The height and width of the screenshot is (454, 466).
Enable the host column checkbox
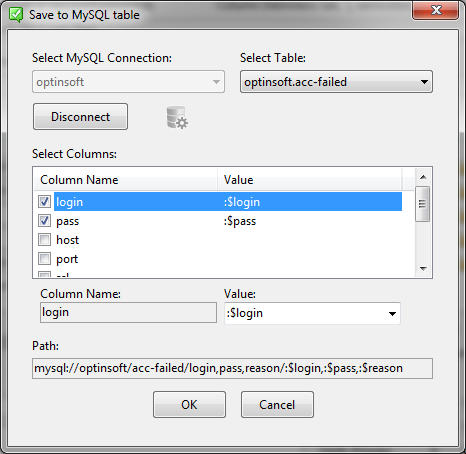[44, 240]
